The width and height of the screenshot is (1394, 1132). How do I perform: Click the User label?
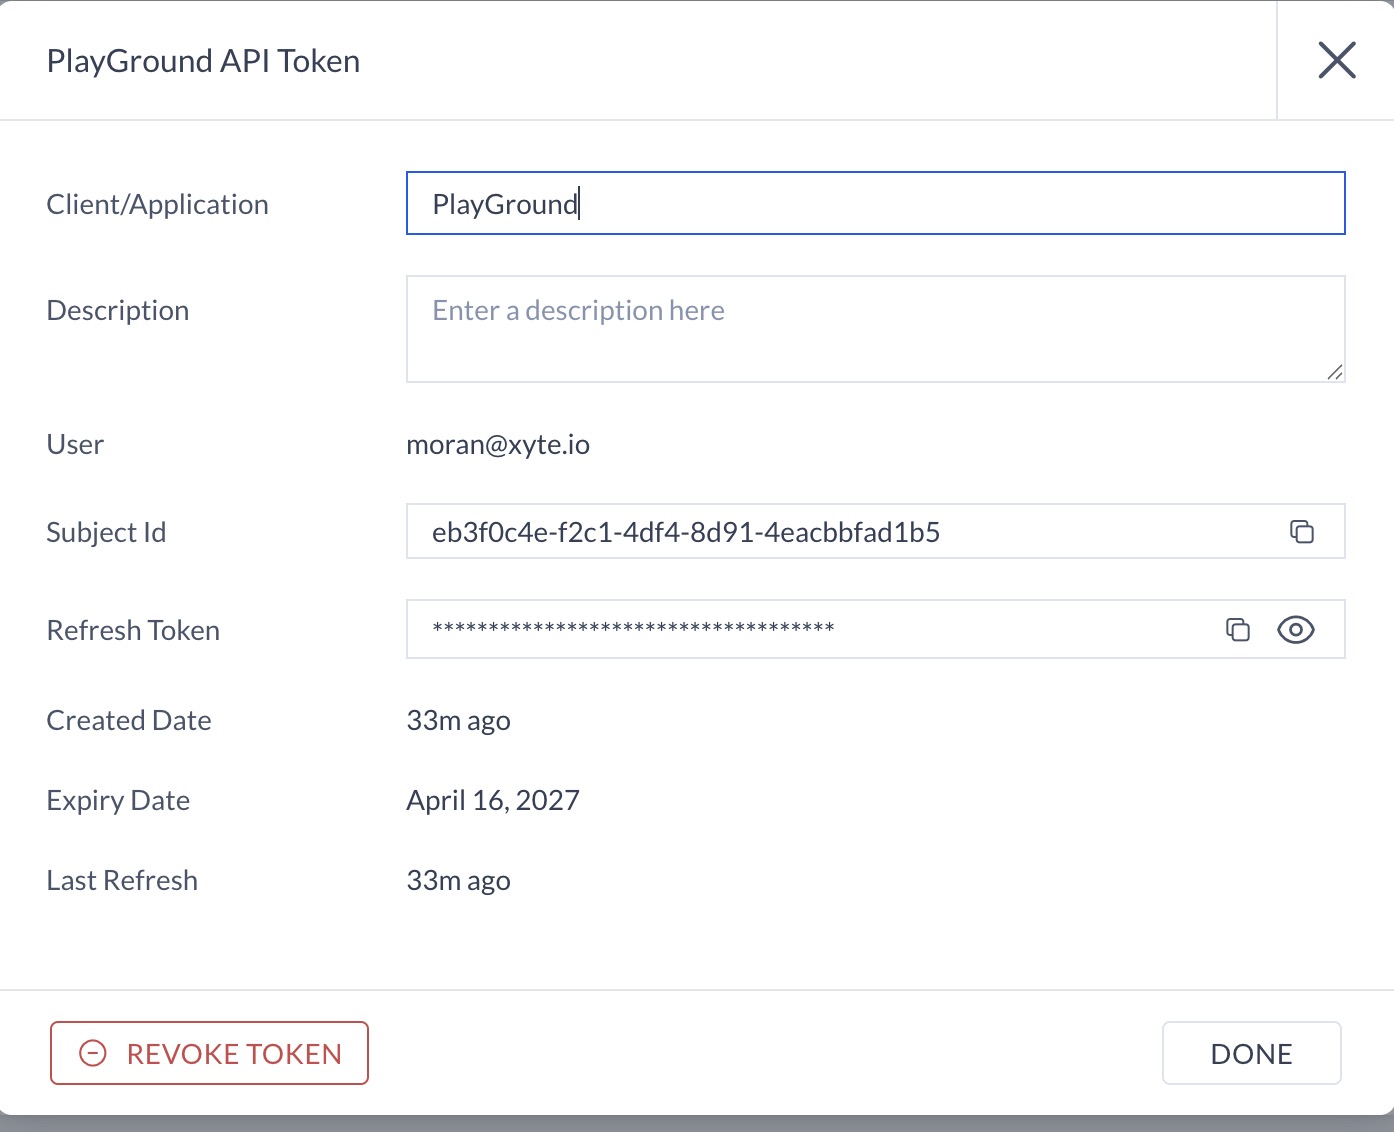tap(75, 444)
